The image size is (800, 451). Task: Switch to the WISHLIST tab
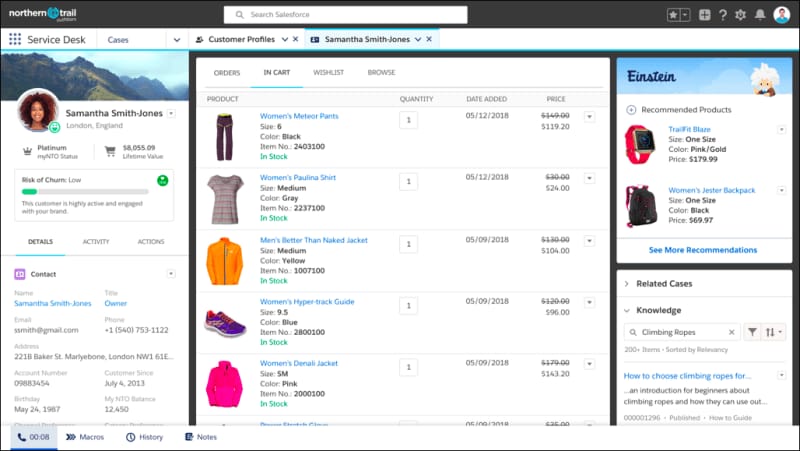tap(329, 72)
